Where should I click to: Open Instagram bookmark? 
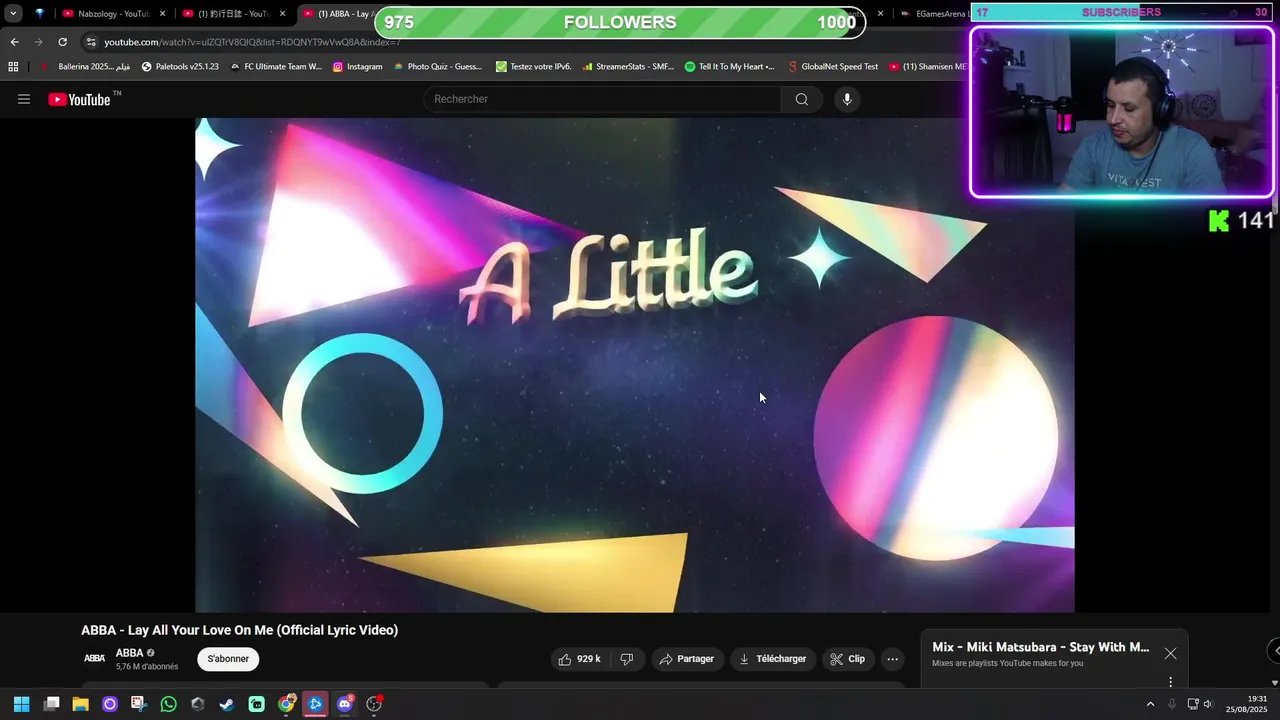[358, 67]
